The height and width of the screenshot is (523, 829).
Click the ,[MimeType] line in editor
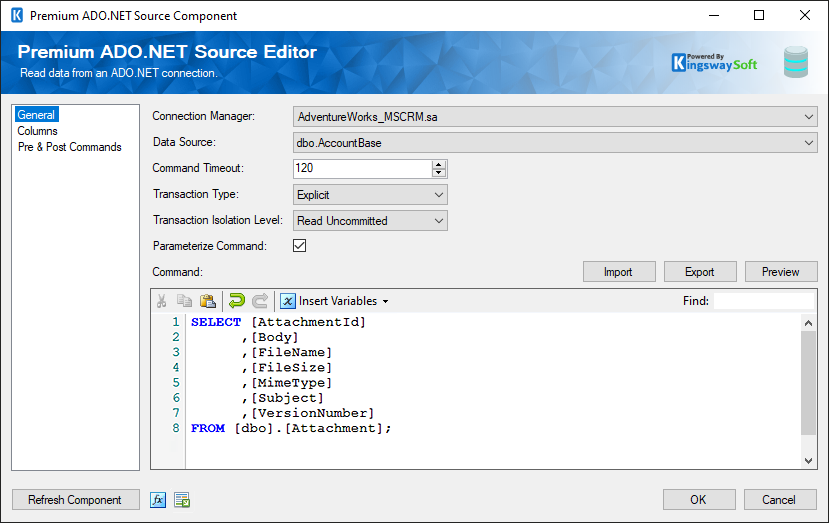286,382
